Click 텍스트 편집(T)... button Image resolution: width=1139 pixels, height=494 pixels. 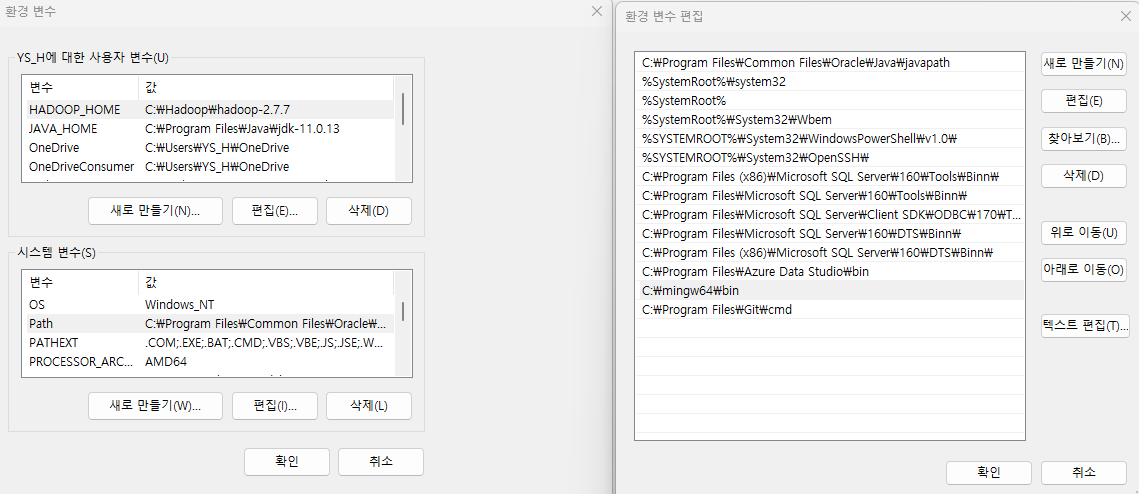pyautogui.click(x=1083, y=325)
